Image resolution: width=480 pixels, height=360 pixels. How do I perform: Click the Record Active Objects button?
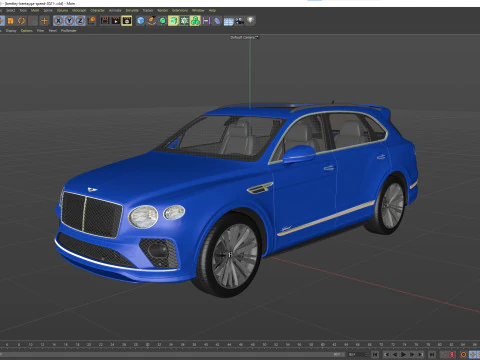444,355
